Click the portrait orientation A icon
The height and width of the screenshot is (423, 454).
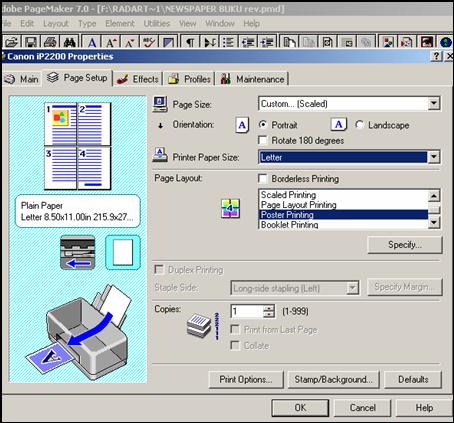click(242, 125)
